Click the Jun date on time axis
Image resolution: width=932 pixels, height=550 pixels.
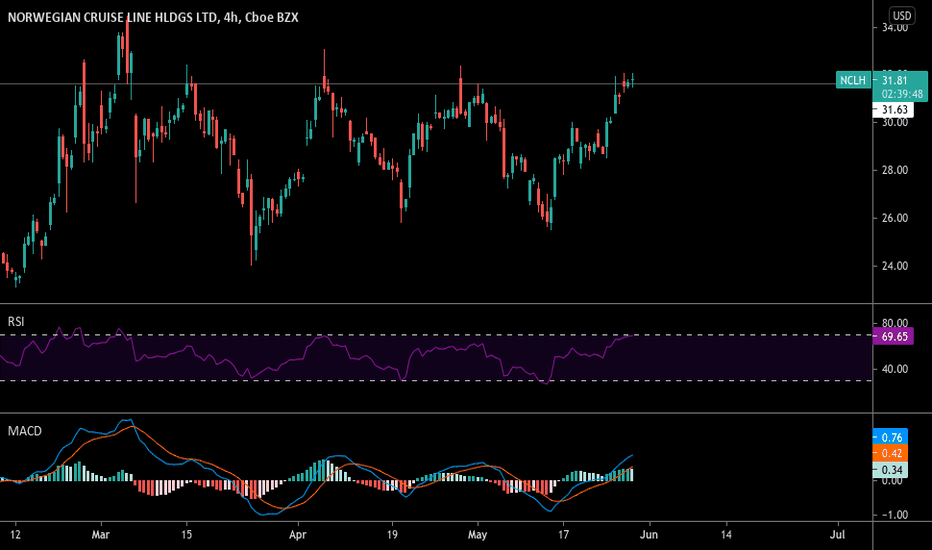tap(648, 535)
